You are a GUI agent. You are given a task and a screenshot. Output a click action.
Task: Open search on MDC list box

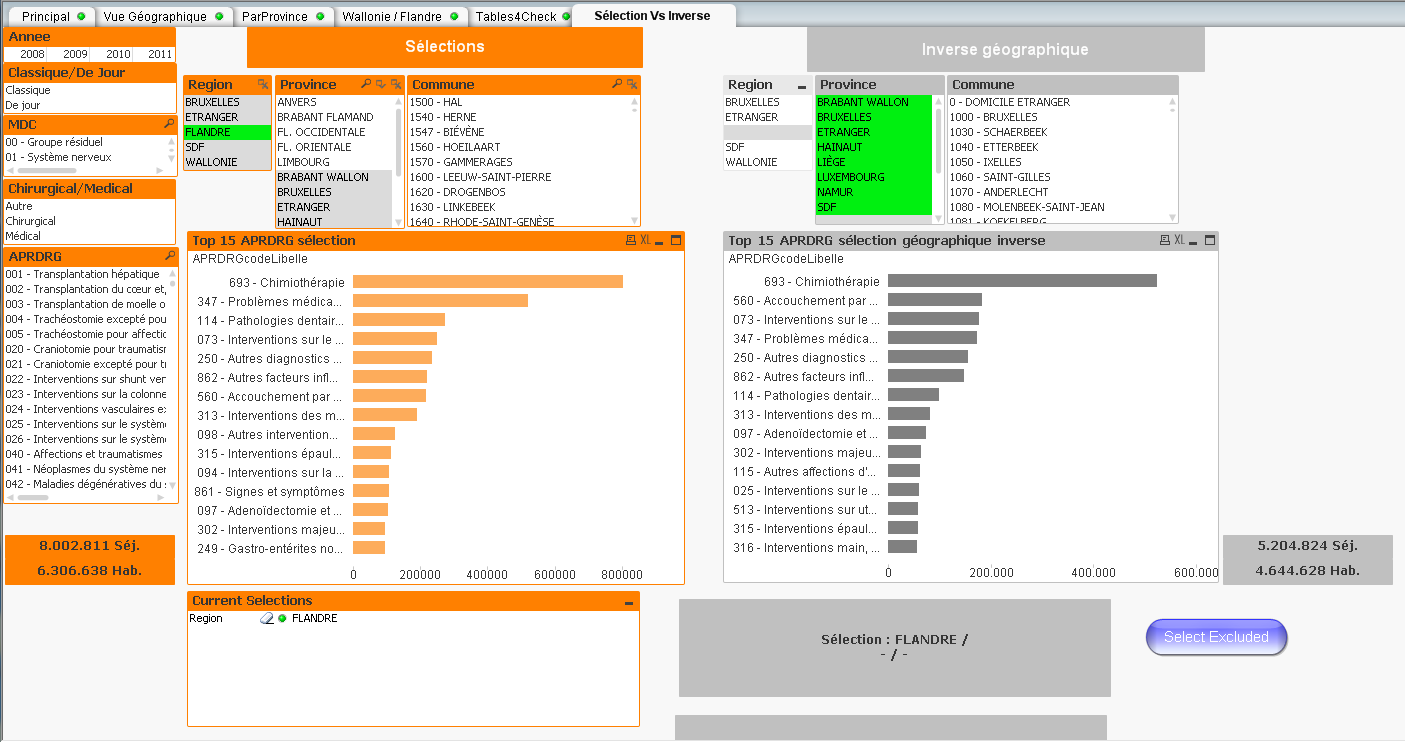tap(169, 124)
